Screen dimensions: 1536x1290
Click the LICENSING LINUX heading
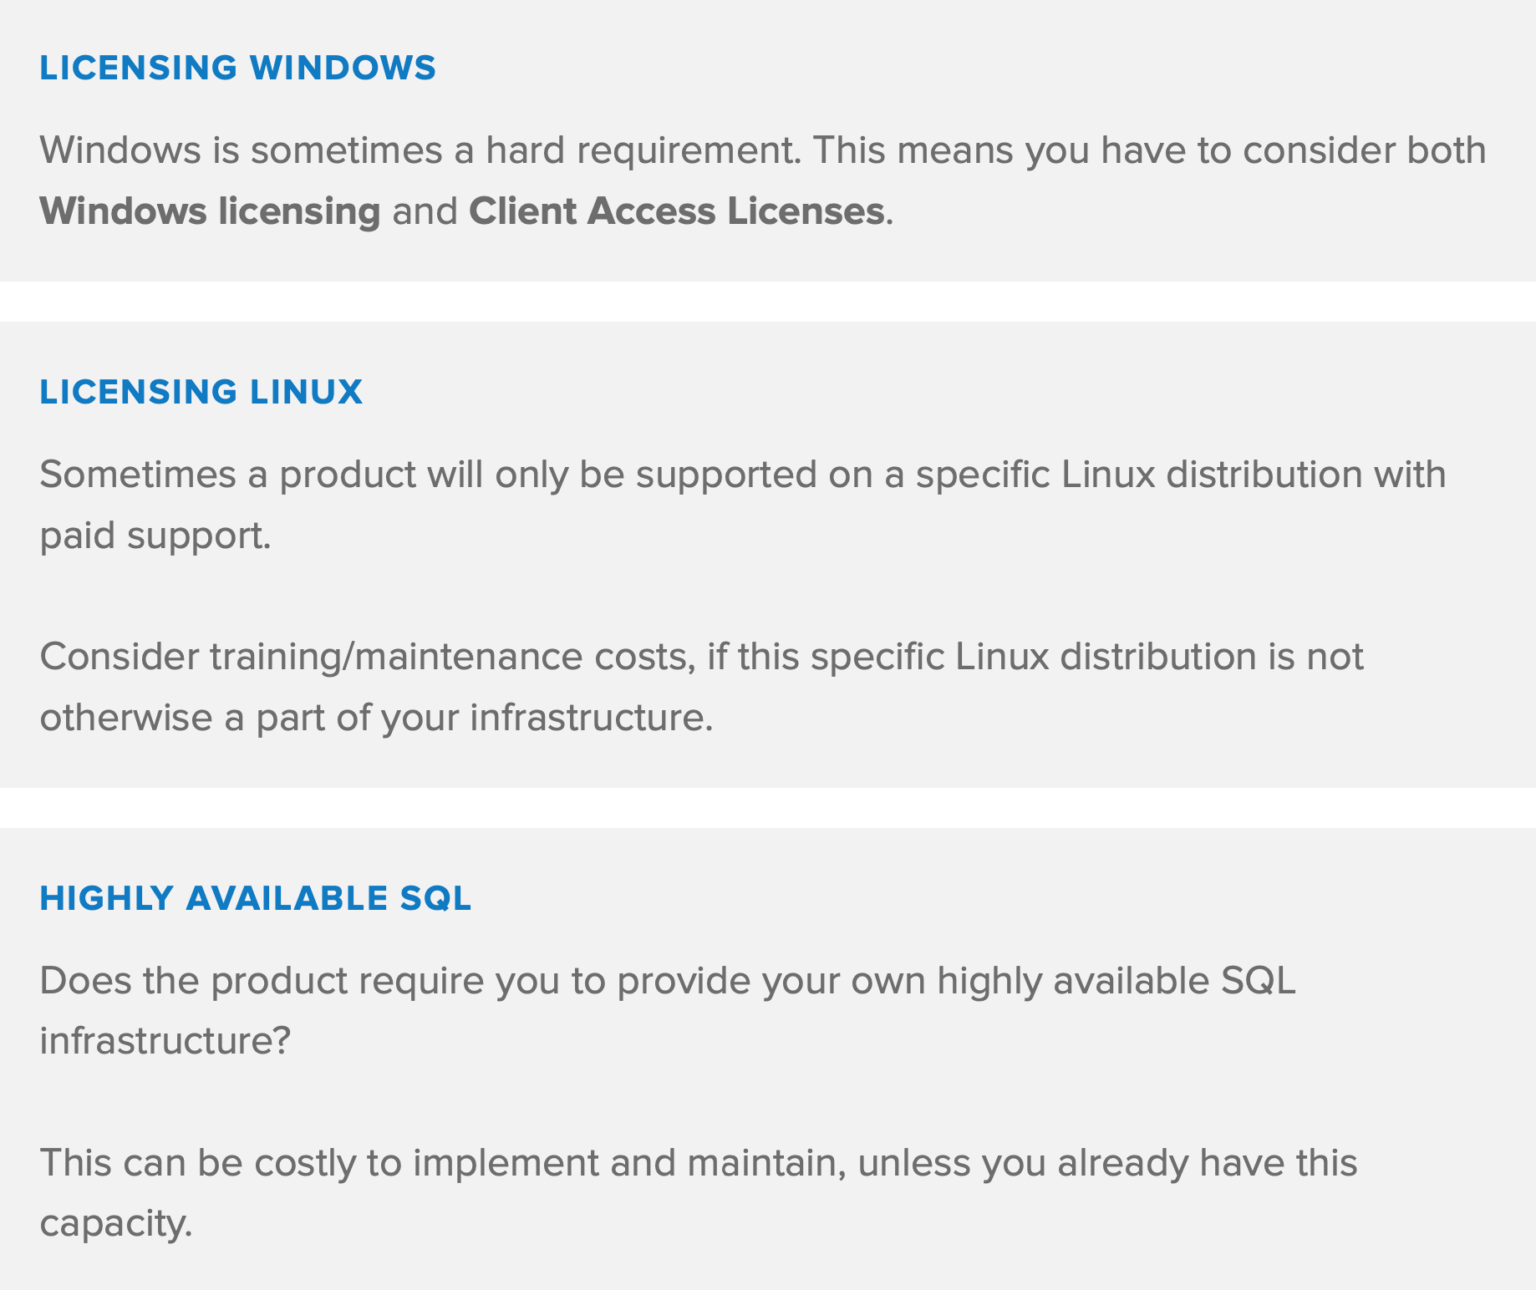point(201,392)
